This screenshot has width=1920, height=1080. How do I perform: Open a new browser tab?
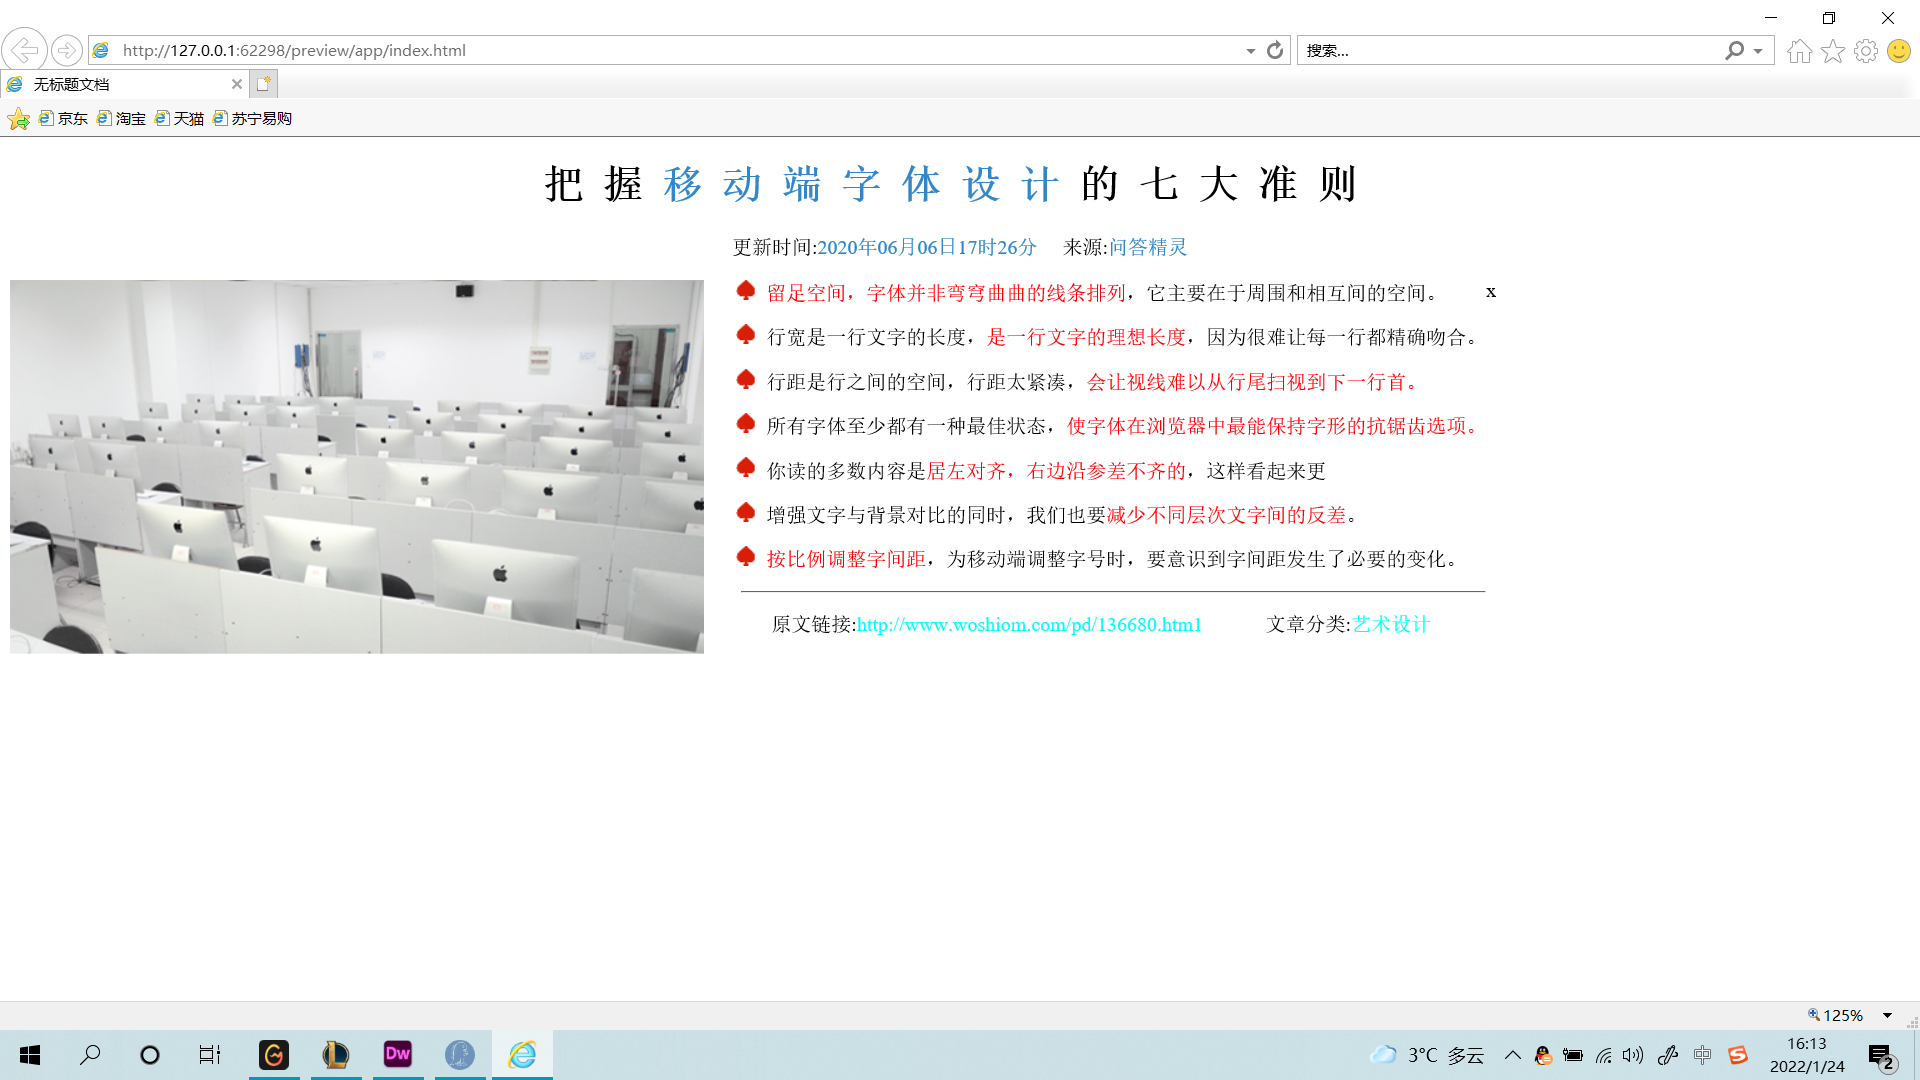(x=262, y=84)
